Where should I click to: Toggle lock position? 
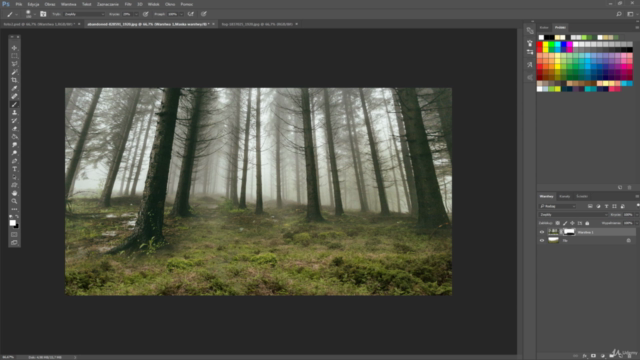coord(572,223)
